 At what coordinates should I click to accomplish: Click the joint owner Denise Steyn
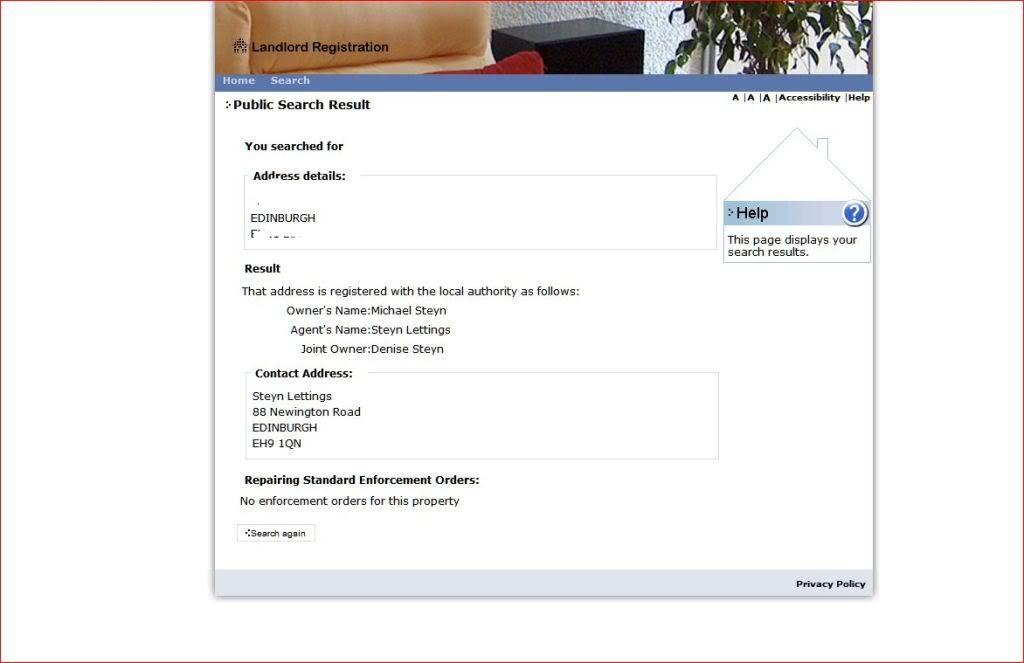tap(407, 350)
